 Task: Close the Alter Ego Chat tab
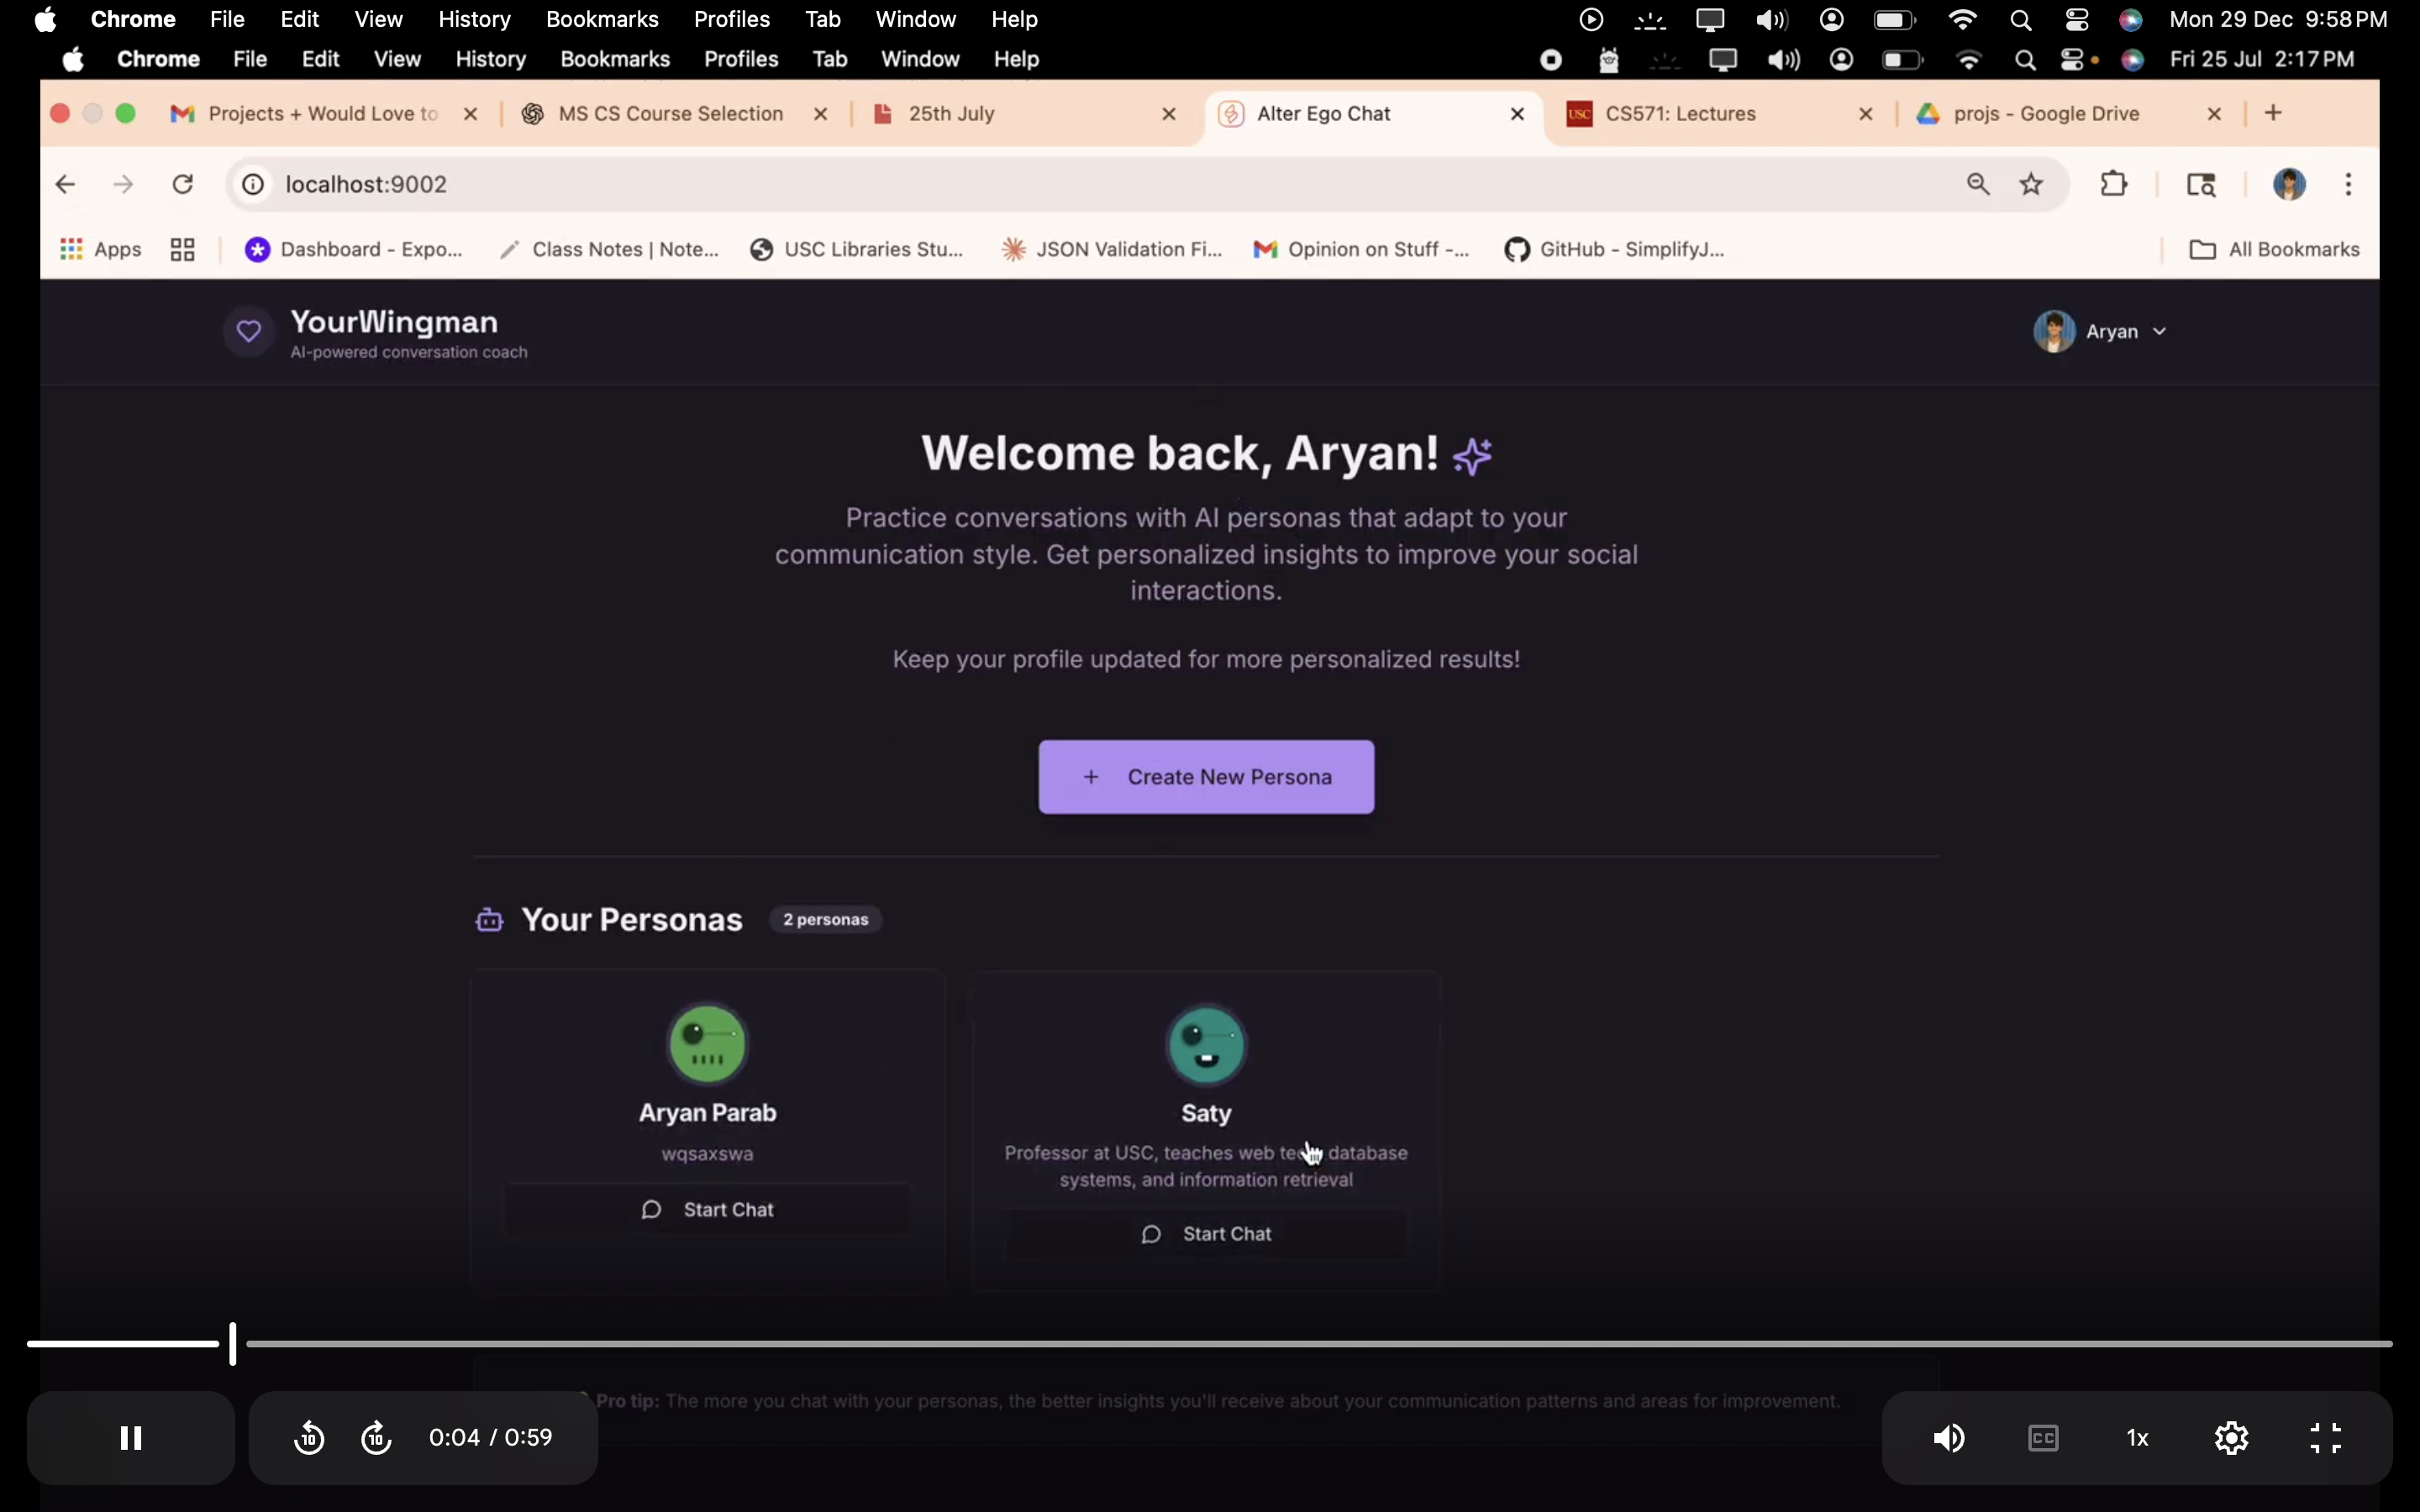coord(1518,114)
